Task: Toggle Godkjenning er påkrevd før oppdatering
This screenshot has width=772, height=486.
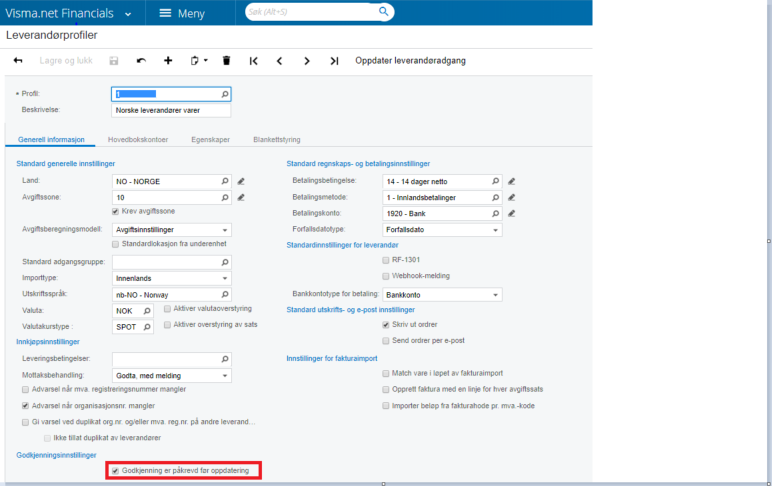Action: click(x=115, y=471)
